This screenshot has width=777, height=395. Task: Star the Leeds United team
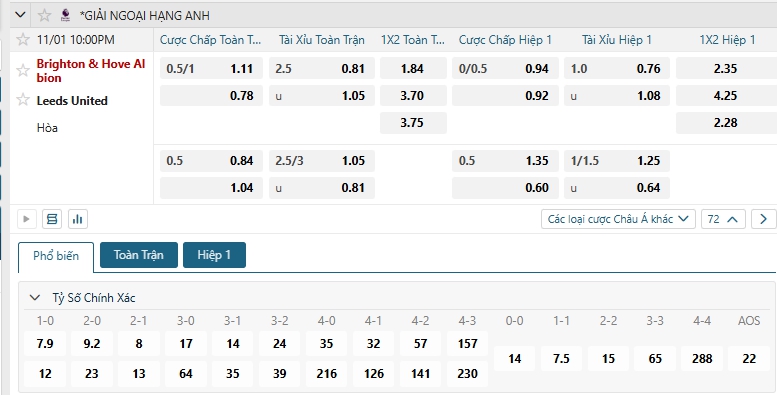click(x=23, y=100)
